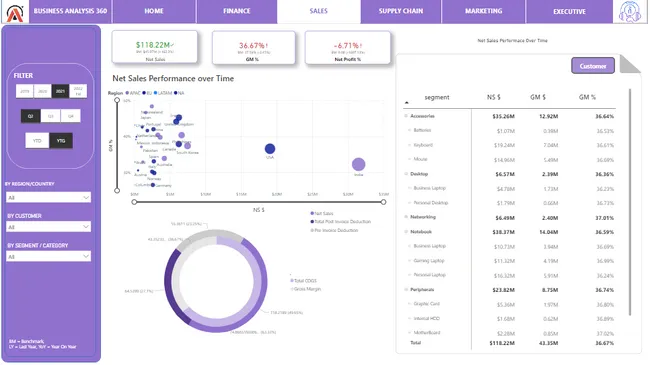Viewport: 650px width, 365px height.
Task: Click the Internal HDD row label
Action: 427,319
